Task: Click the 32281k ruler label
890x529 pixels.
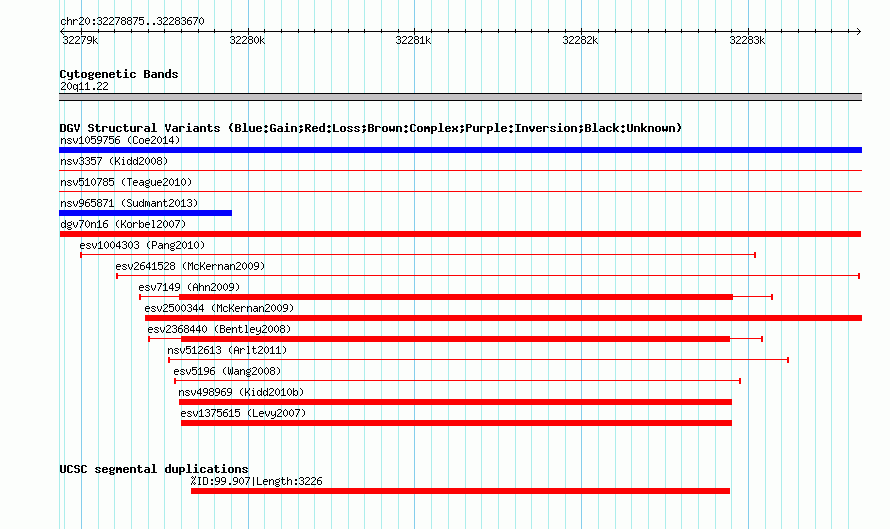Action: pyautogui.click(x=413, y=40)
